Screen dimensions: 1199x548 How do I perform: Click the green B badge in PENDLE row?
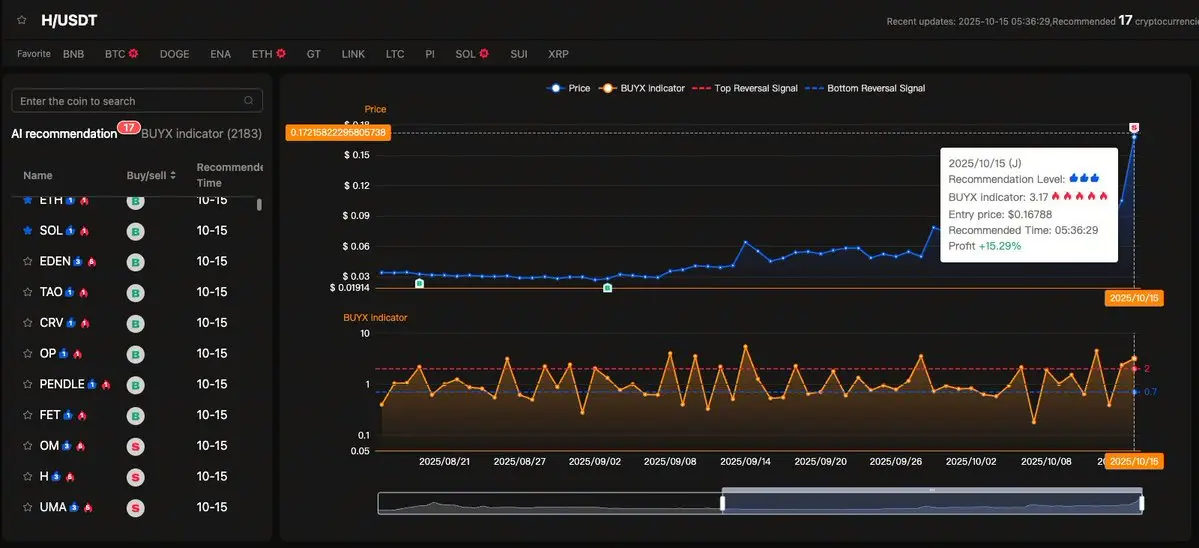[x=135, y=385]
